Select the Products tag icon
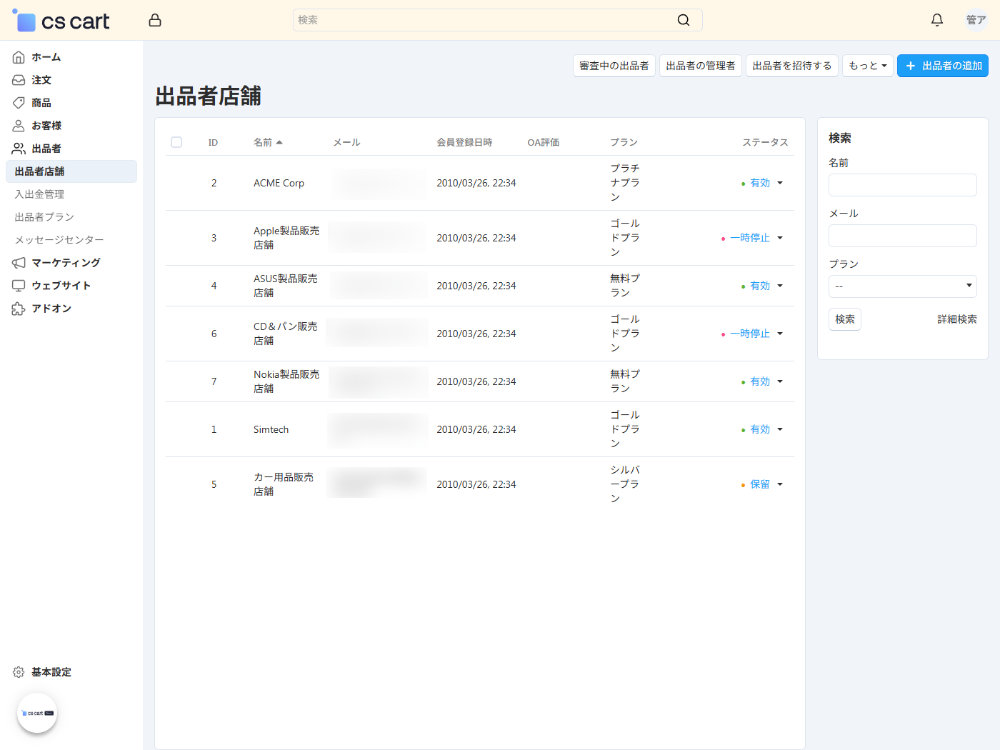The image size is (1000, 750). pyautogui.click(x=18, y=103)
